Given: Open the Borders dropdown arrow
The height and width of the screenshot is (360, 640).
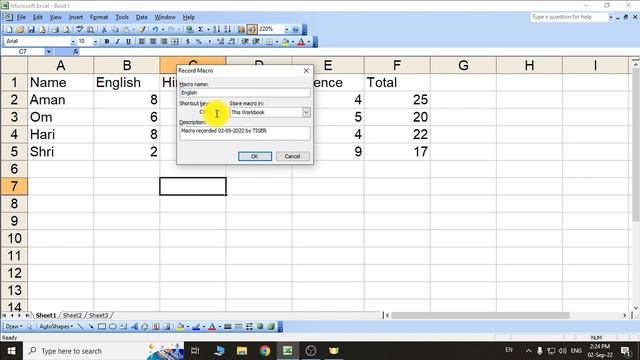Looking at the screenshot, I should 277,41.
